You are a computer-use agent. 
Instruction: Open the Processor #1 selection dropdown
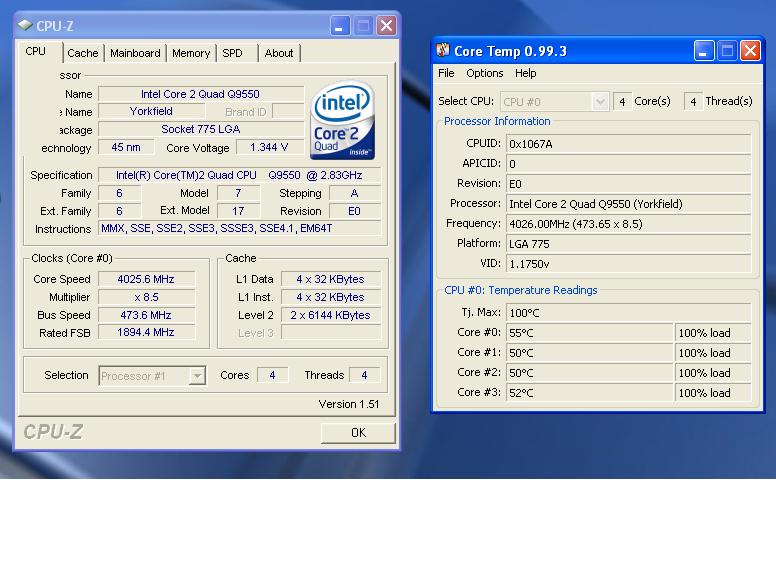coord(197,376)
